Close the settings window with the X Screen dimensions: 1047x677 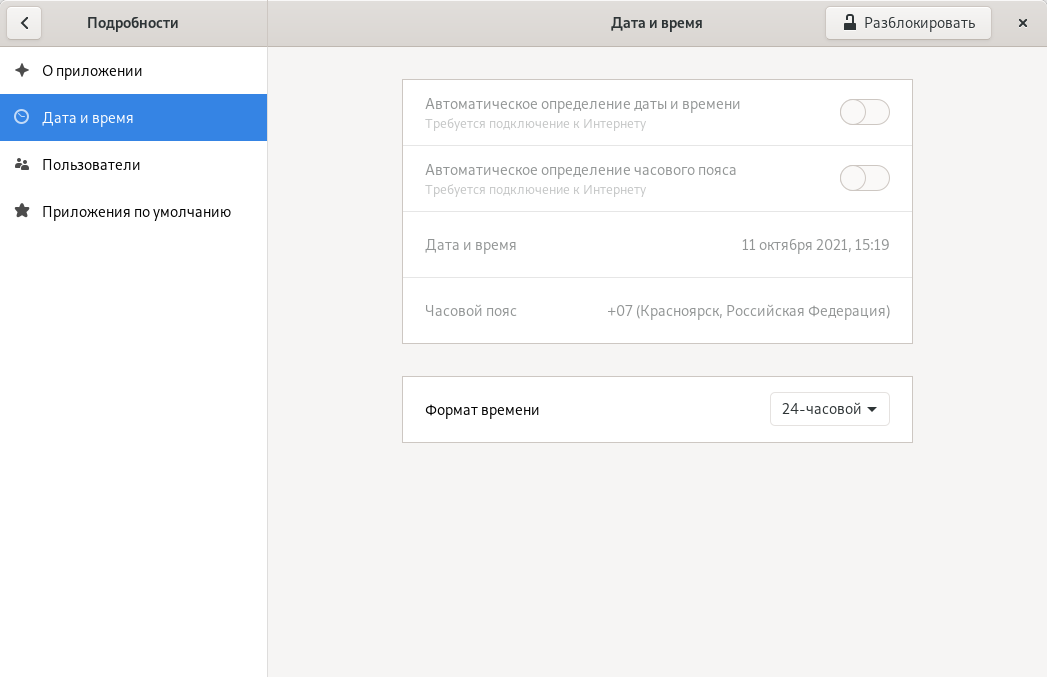click(x=1022, y=22)
